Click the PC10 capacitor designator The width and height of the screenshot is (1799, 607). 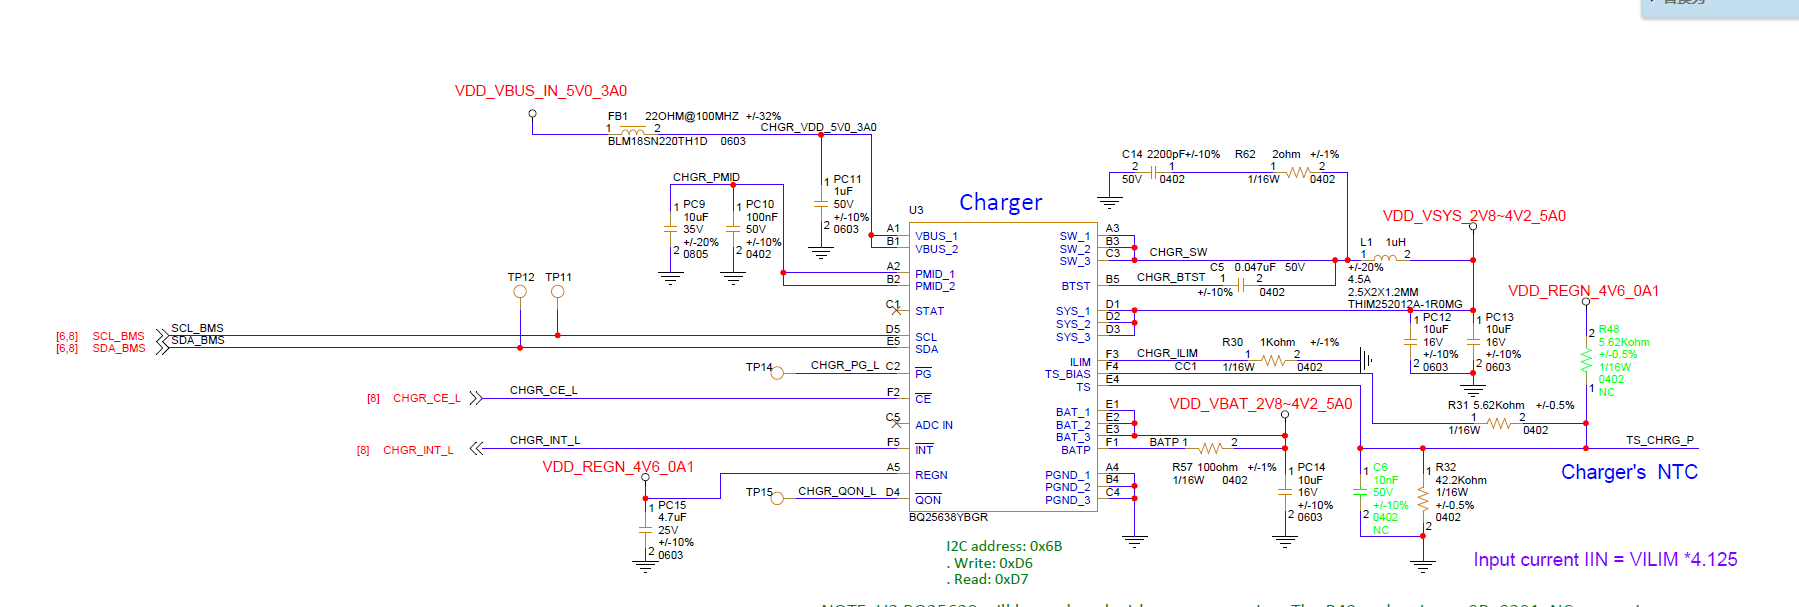[760, 204]
